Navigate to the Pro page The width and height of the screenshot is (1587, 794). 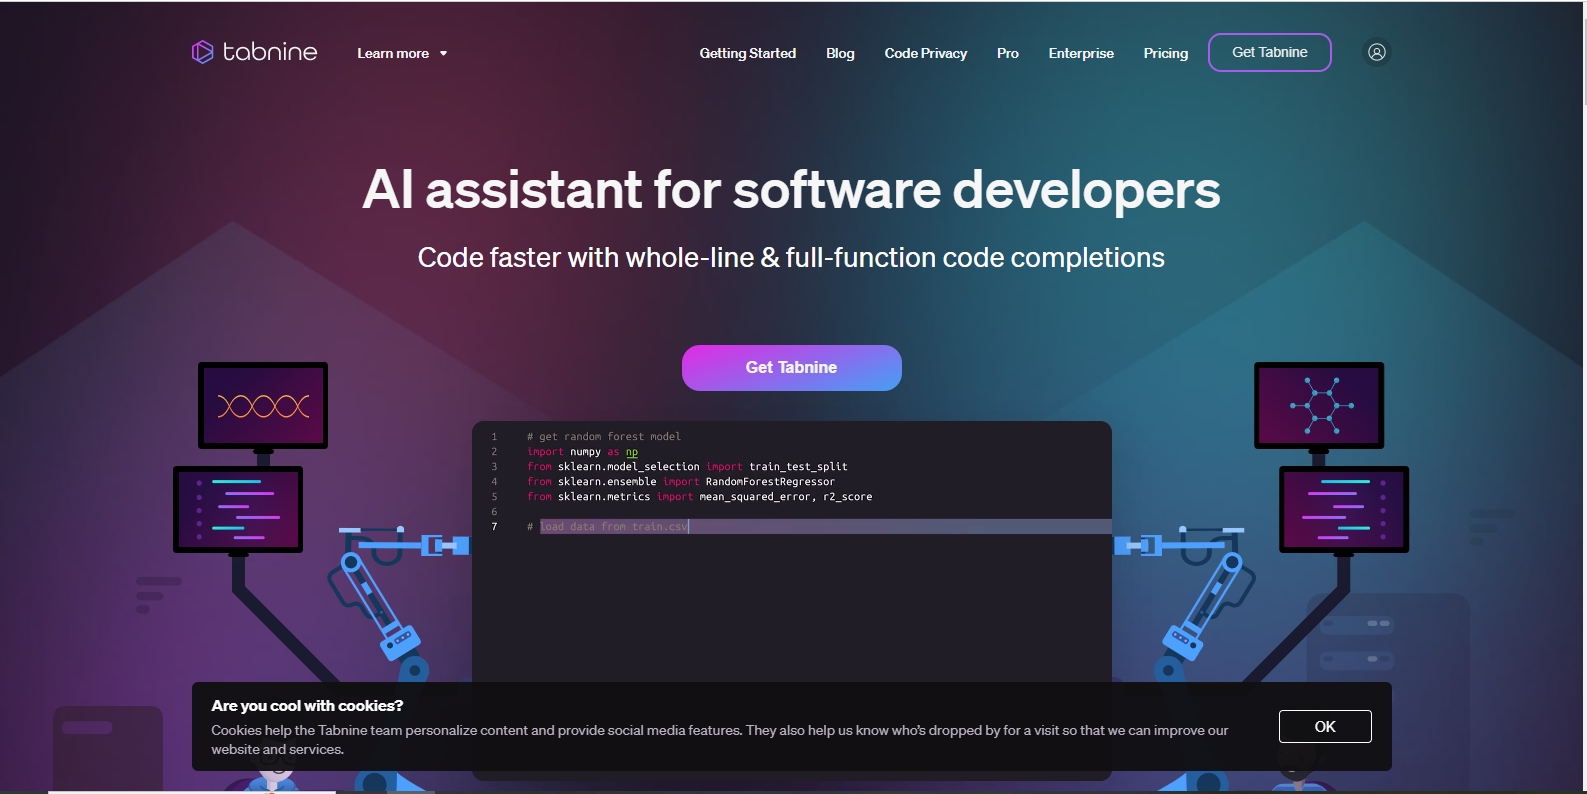coord(1007,53)
